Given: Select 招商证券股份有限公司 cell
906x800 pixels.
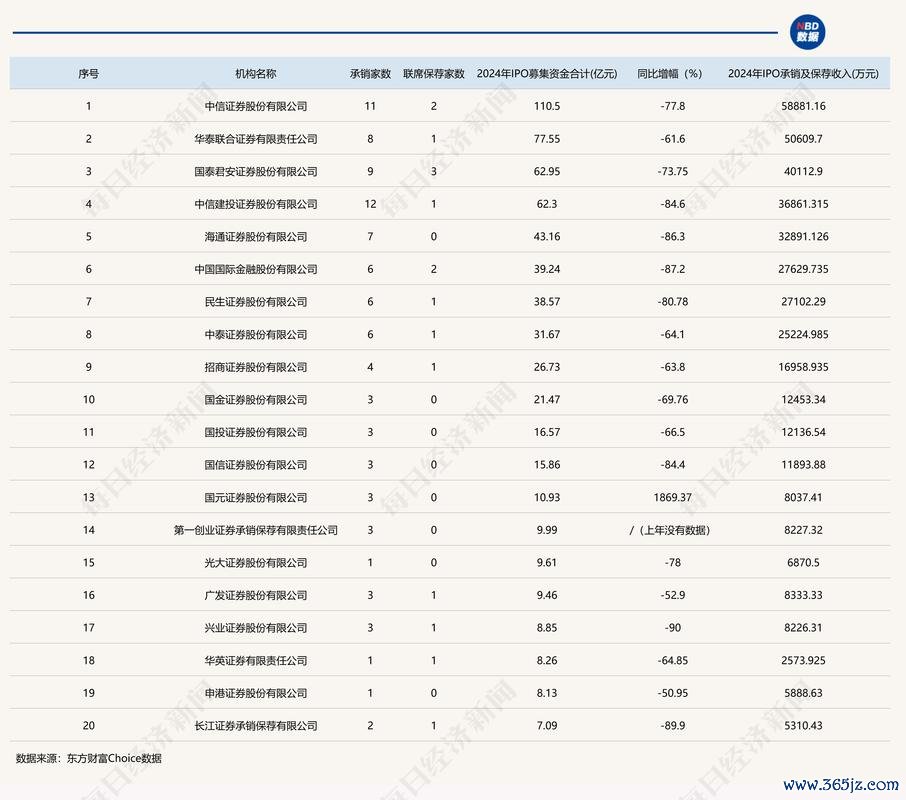Looking at the screenshot, I should coord(256,367).
